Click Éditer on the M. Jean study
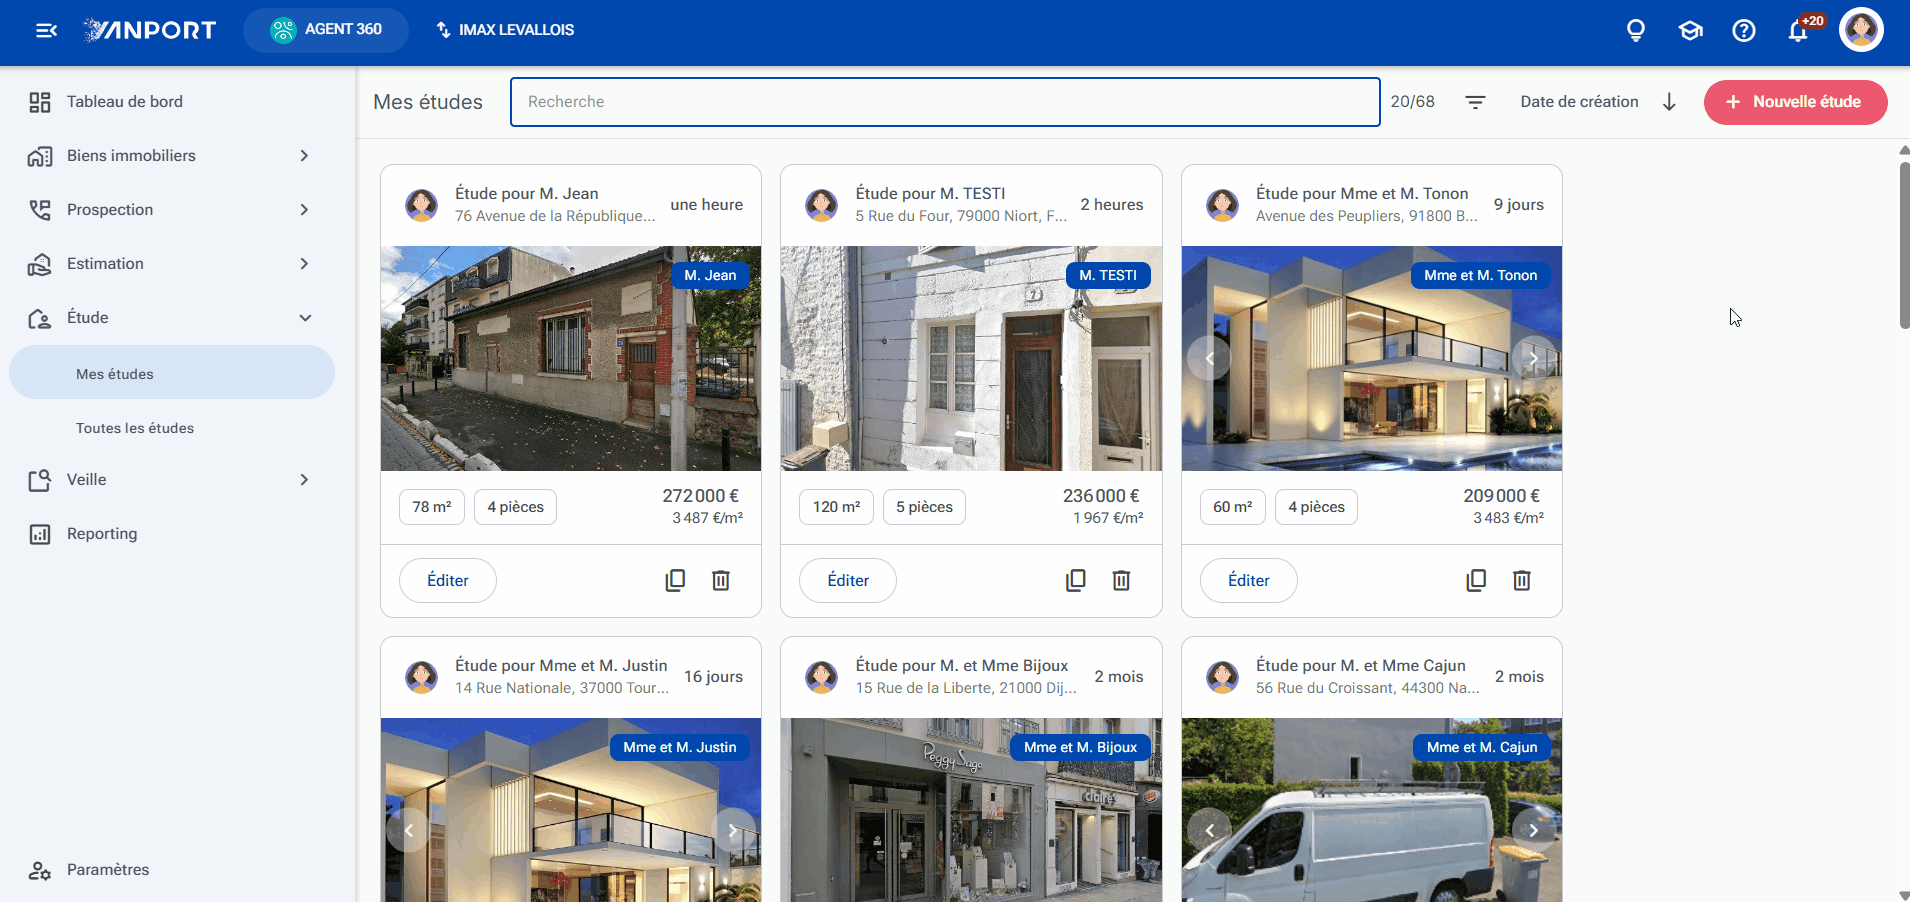The height and width of the screenshot is (902, 1910). coord(448,580)
